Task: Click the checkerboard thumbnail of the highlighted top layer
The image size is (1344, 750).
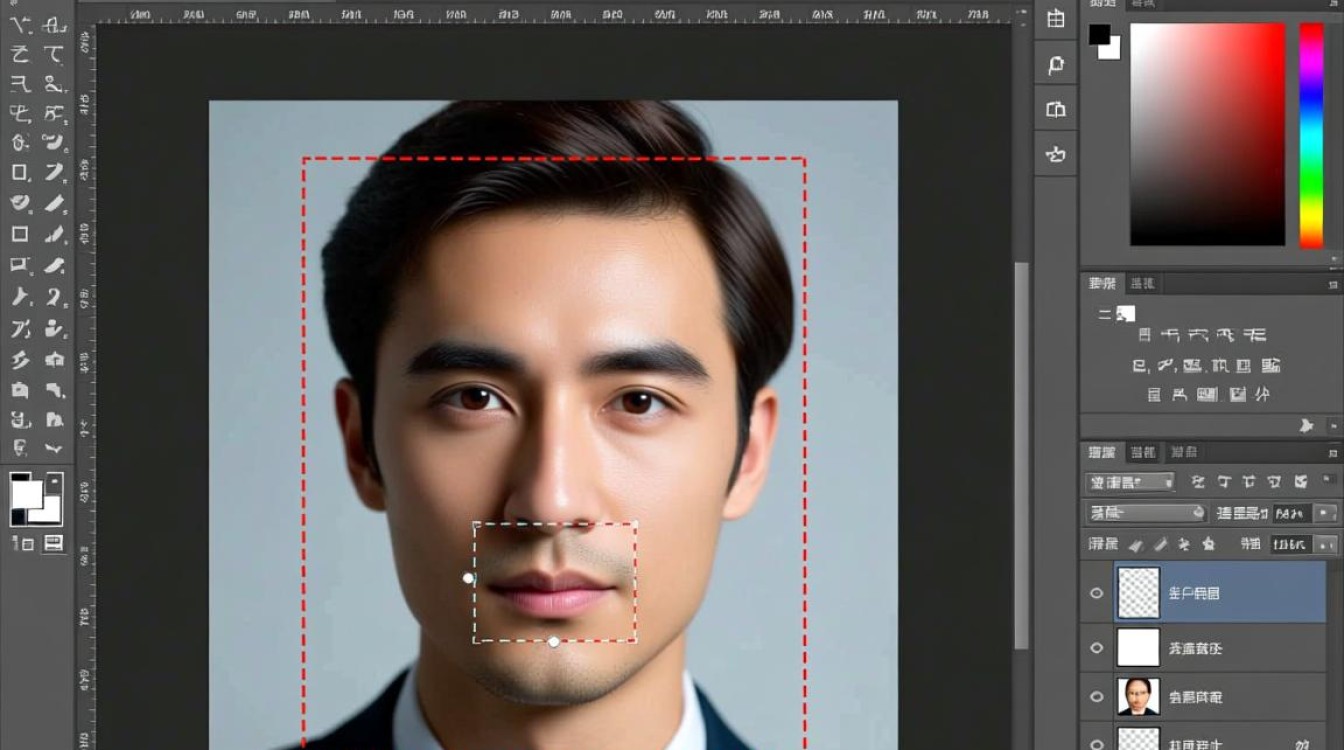Action: (1138, 593)
